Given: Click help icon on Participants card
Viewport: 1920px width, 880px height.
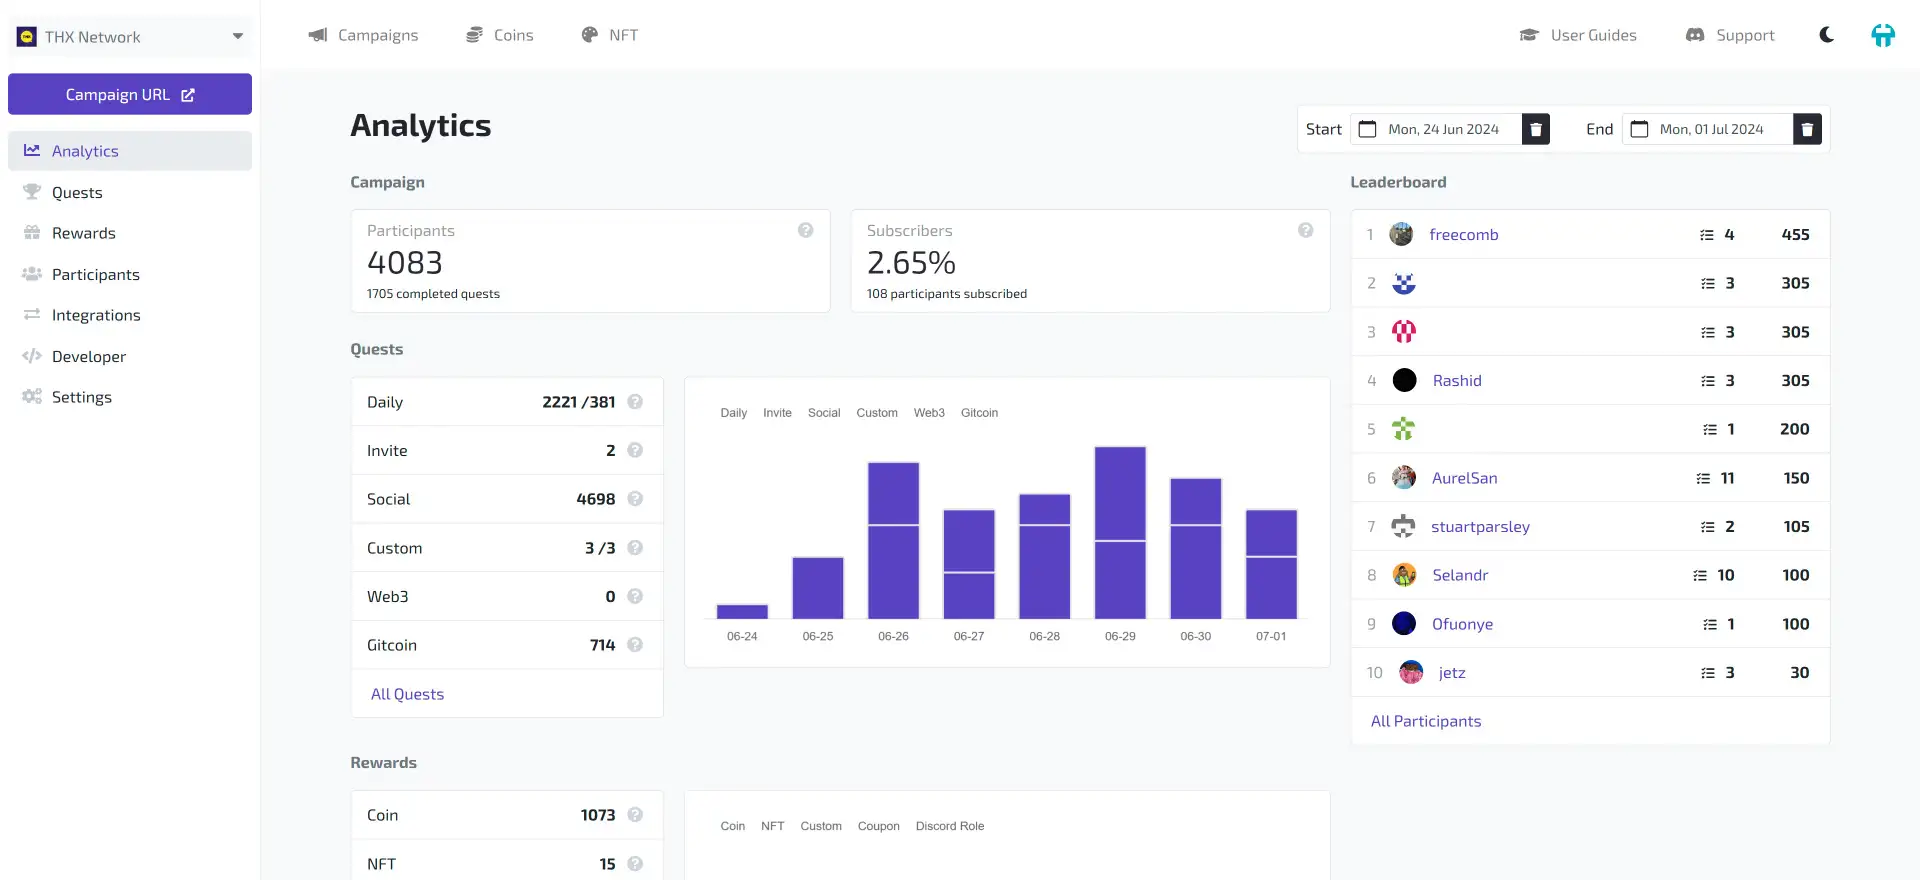Looking at the screenshot, I should 805,231.
